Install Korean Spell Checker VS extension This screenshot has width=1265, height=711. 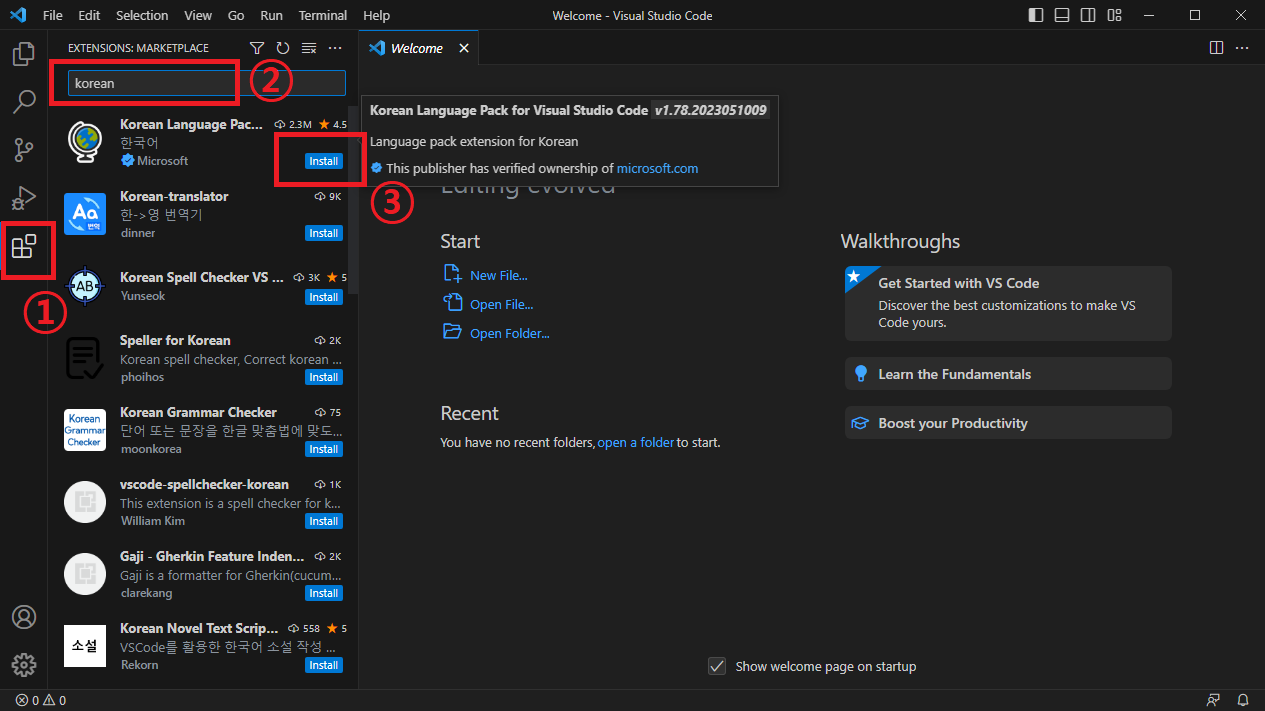click(x=324, y=297)
